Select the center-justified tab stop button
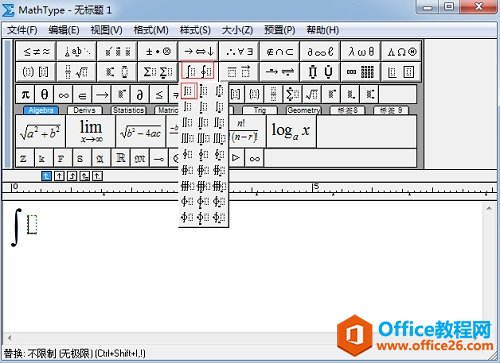Screen dimensions: 500x363 [x=59, y=176]
